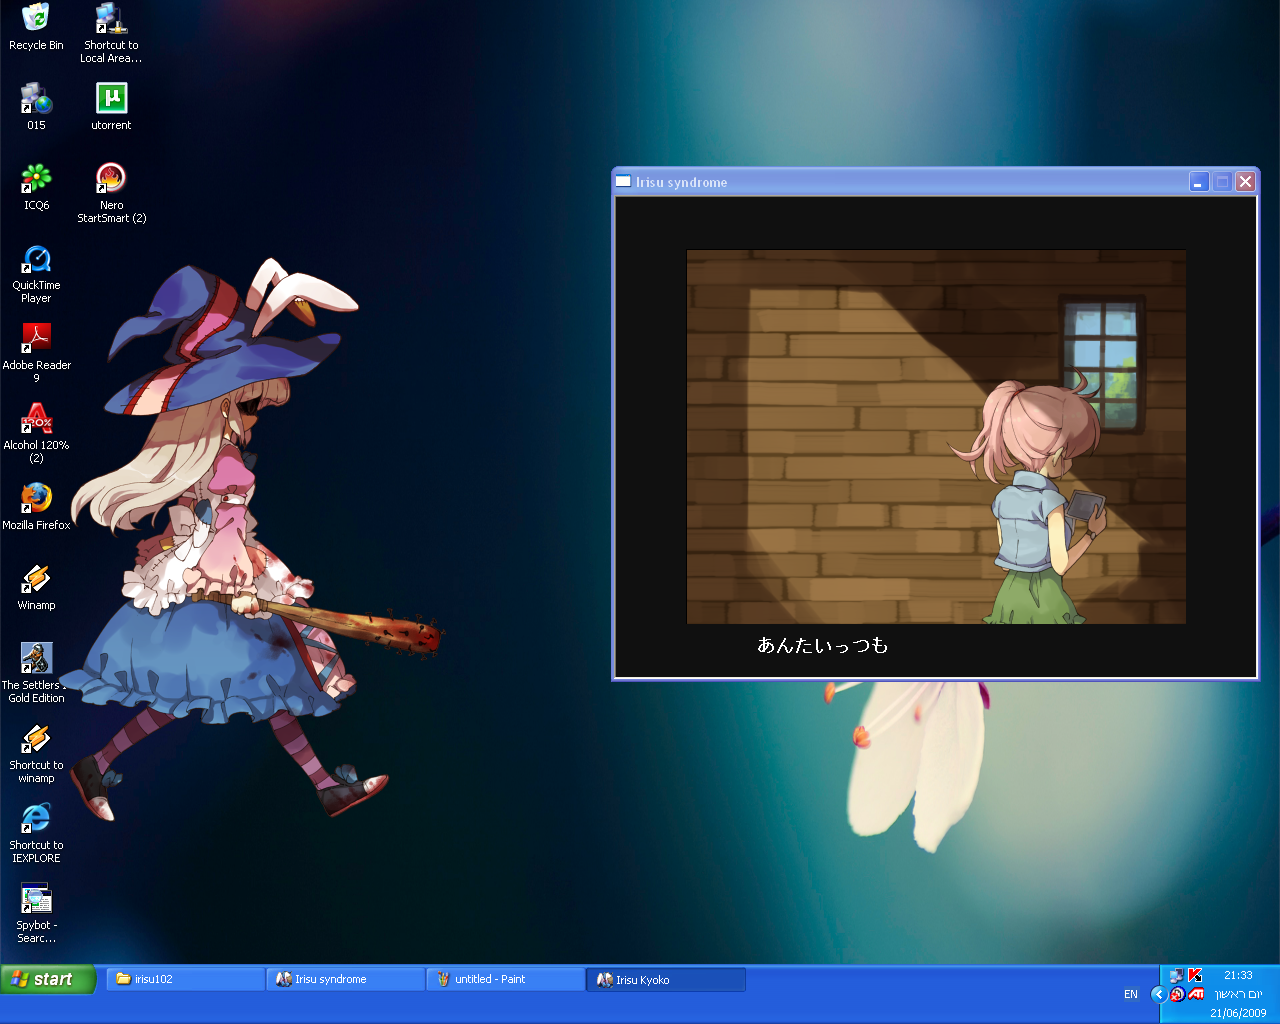The width and height of the screenshot is (1280, 1024).
Task: Expand hidden system tray icons arrow
Action: (1159, 994)
